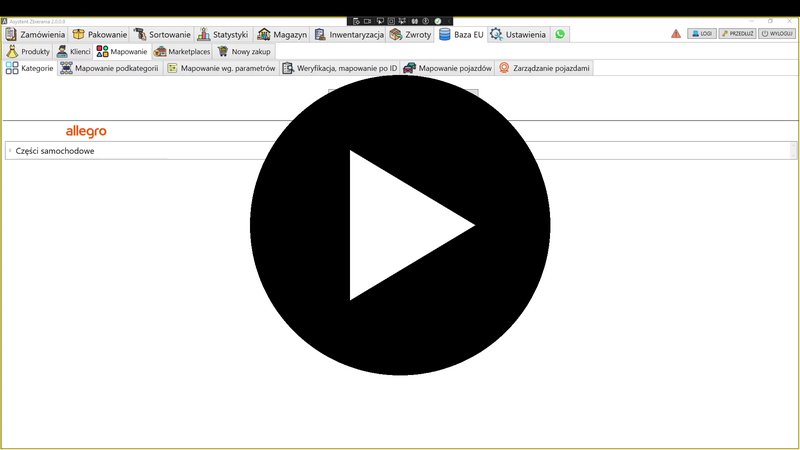Switch to Mapowanie pojazdów tab
The image size is (800, 450).
[x=447, y=68]
